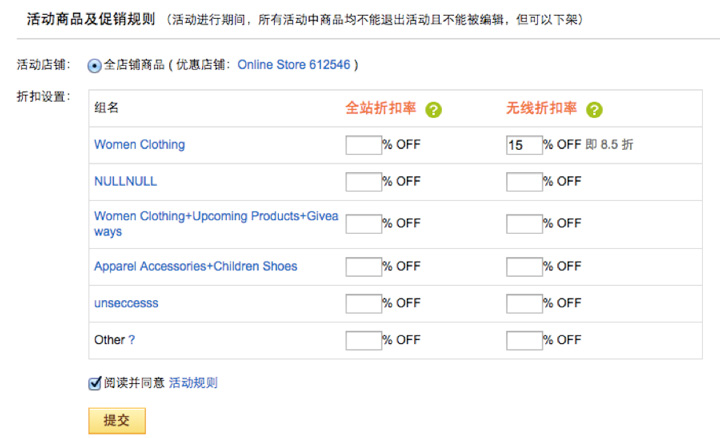Open the Women Clothing group link

(140, 145)
